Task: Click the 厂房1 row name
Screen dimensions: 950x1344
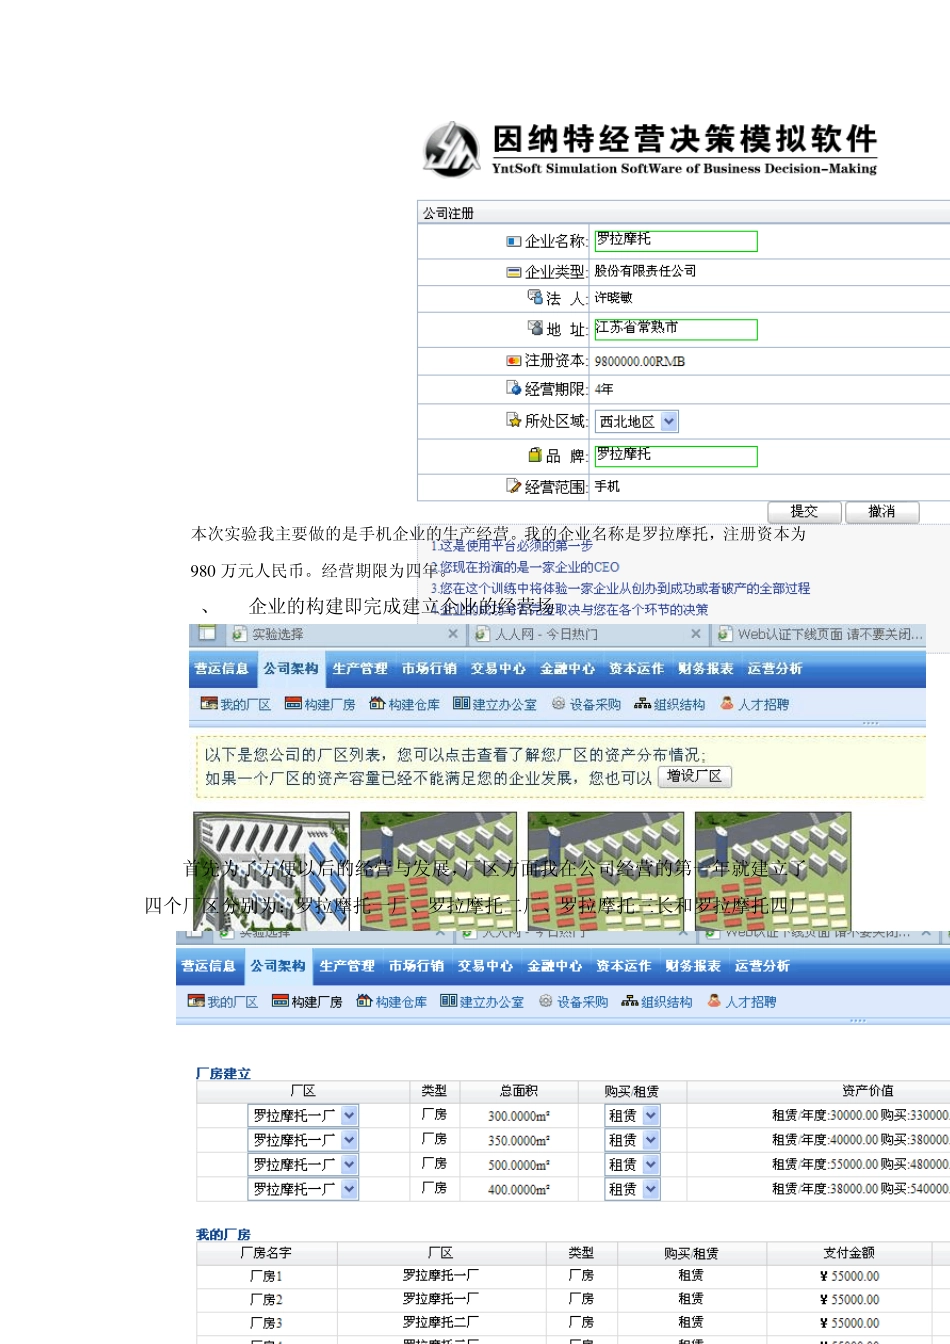Action: click(x=266, y=1276)
